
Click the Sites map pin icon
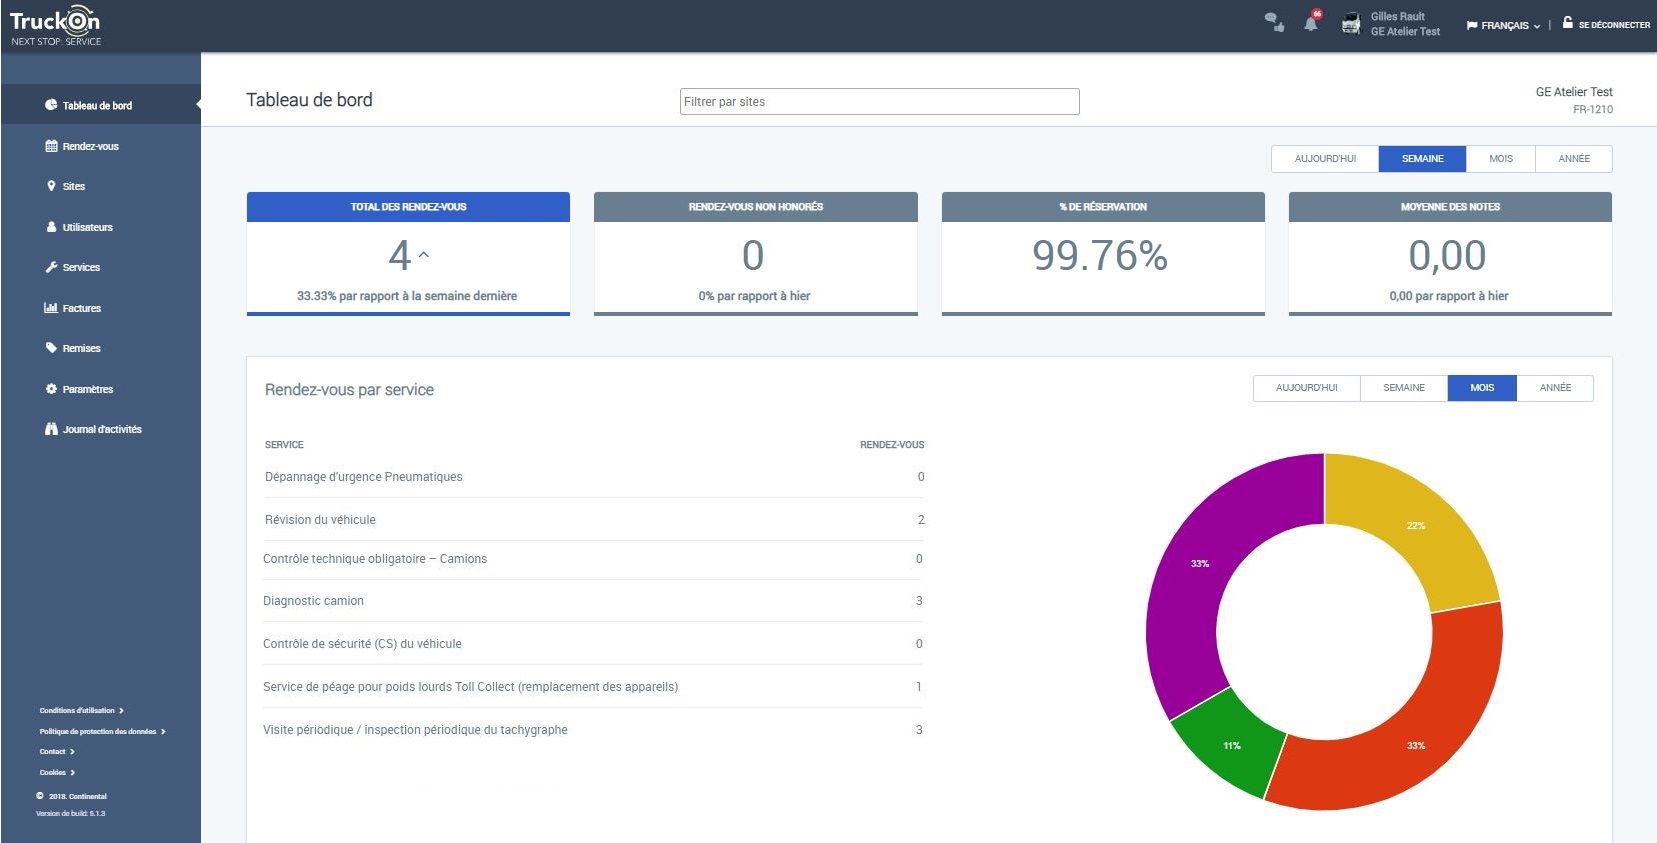(51, 186)
